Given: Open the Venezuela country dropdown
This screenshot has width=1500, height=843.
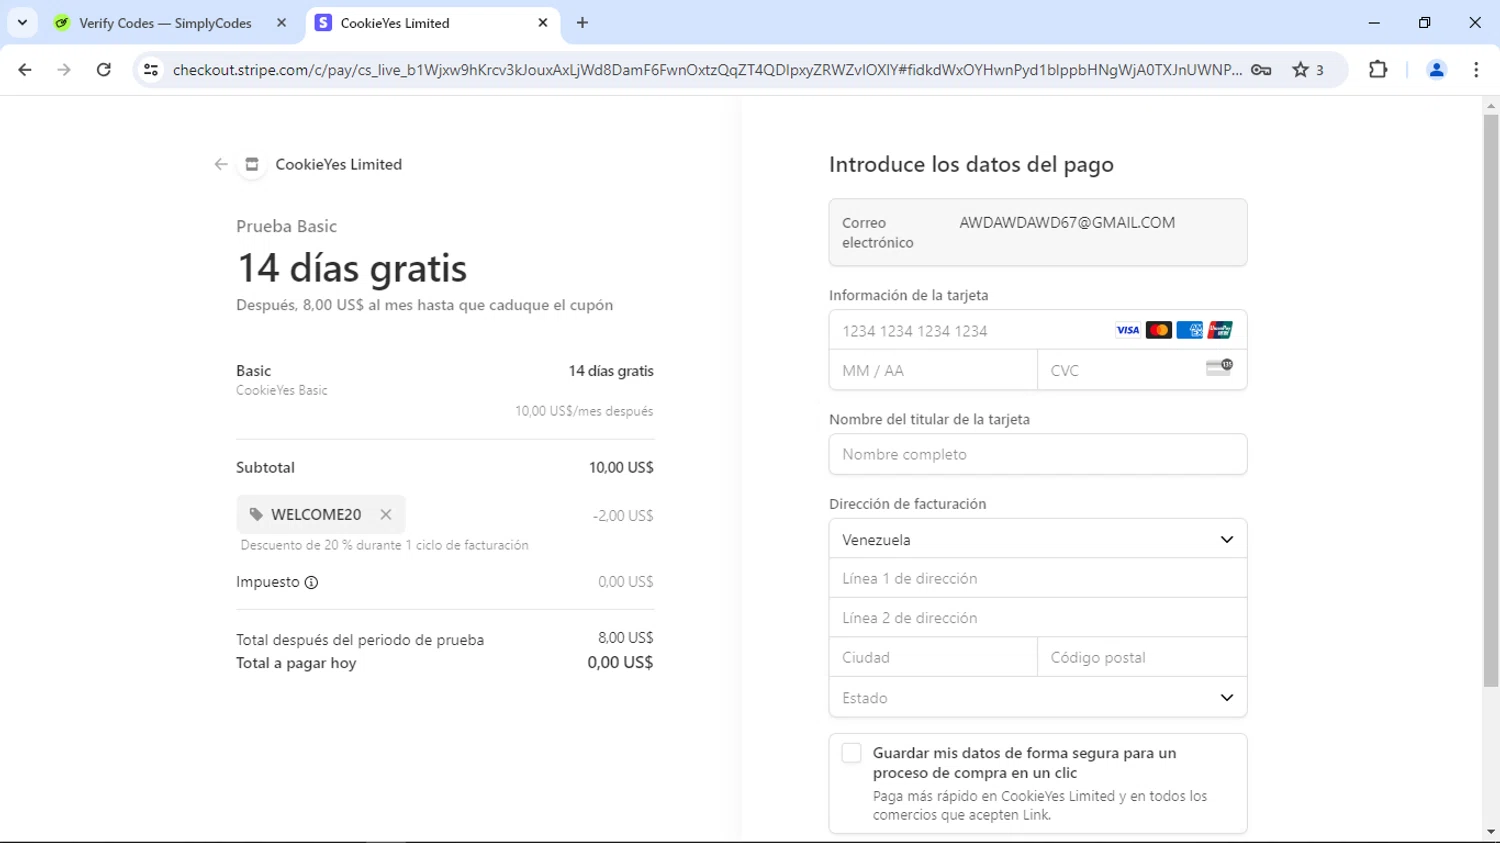Looking at the screenshot, I should click(x=1038, y=539).
